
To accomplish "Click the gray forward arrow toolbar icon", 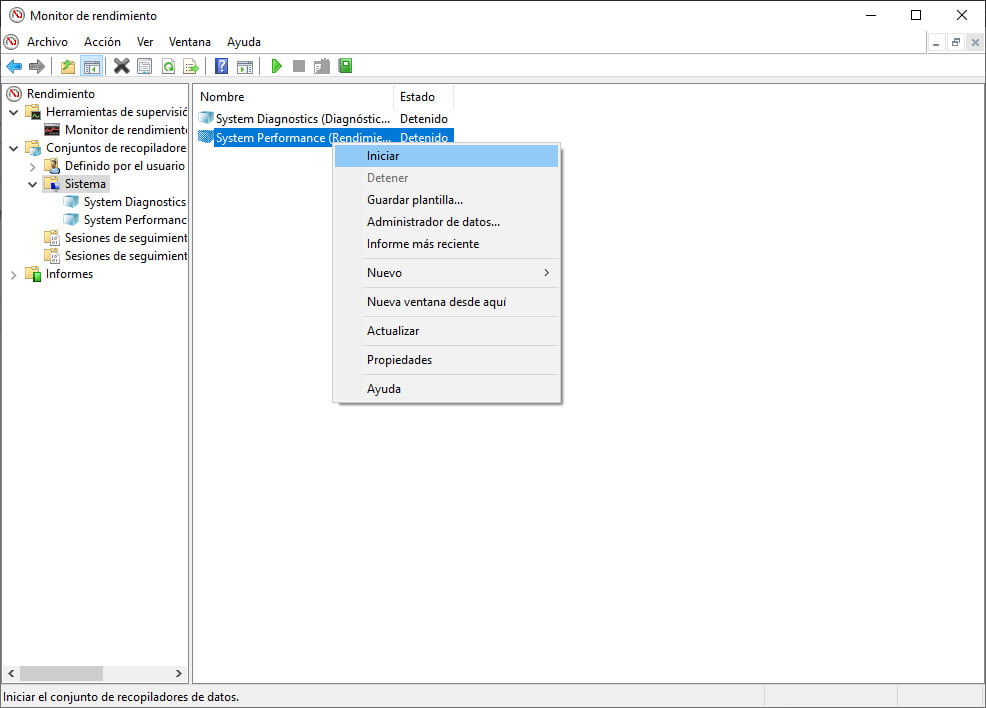I will click(x=37, y=66).
